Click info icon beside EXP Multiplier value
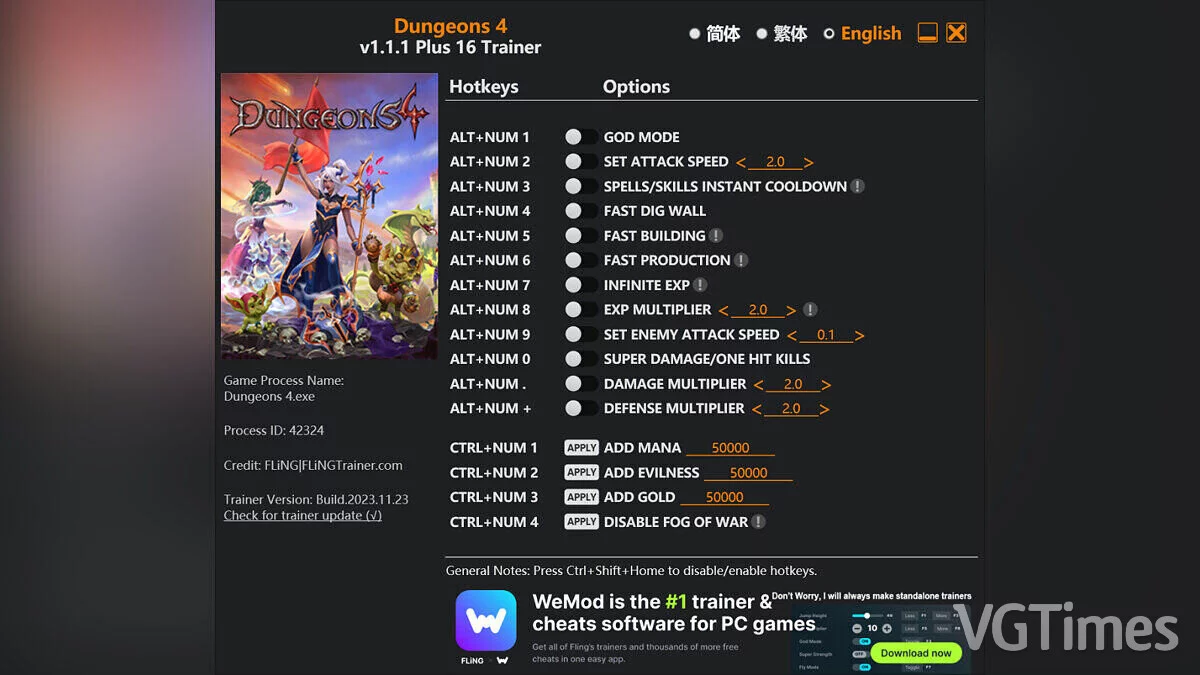The height and width of the screenshot is (675, 1200). (811, 310)
